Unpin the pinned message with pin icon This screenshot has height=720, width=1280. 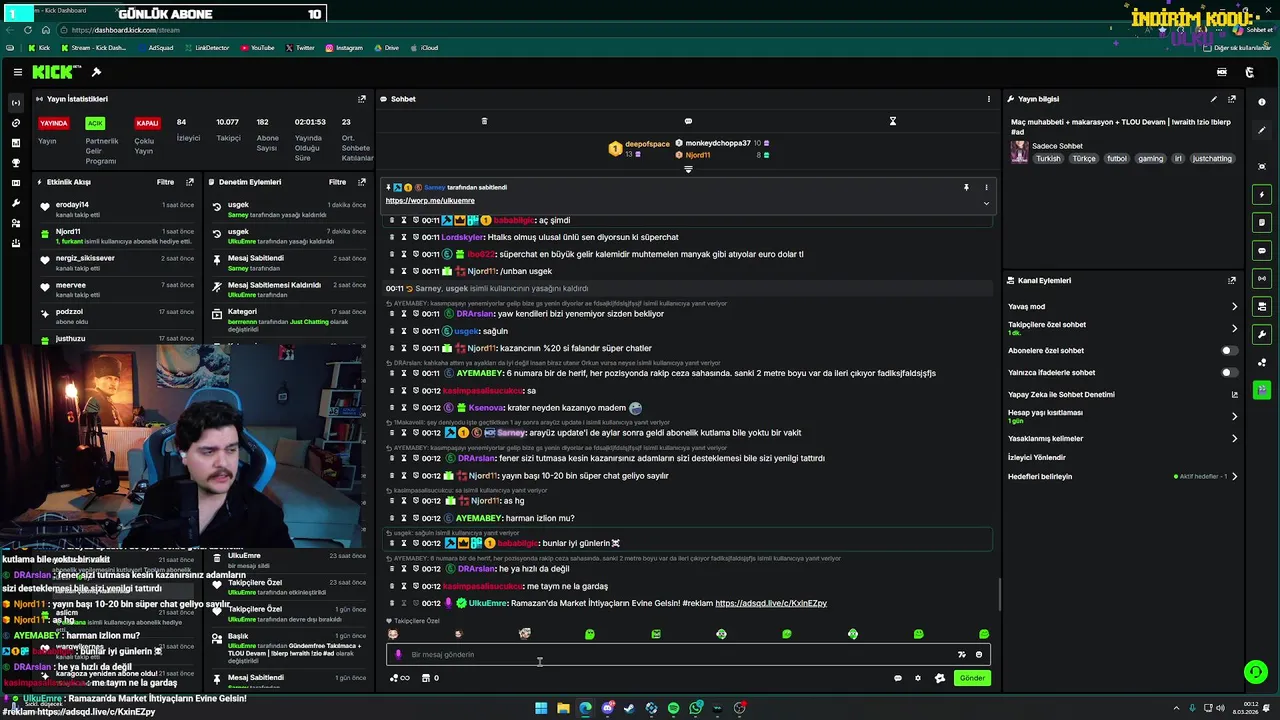click(x=966, y=187)
